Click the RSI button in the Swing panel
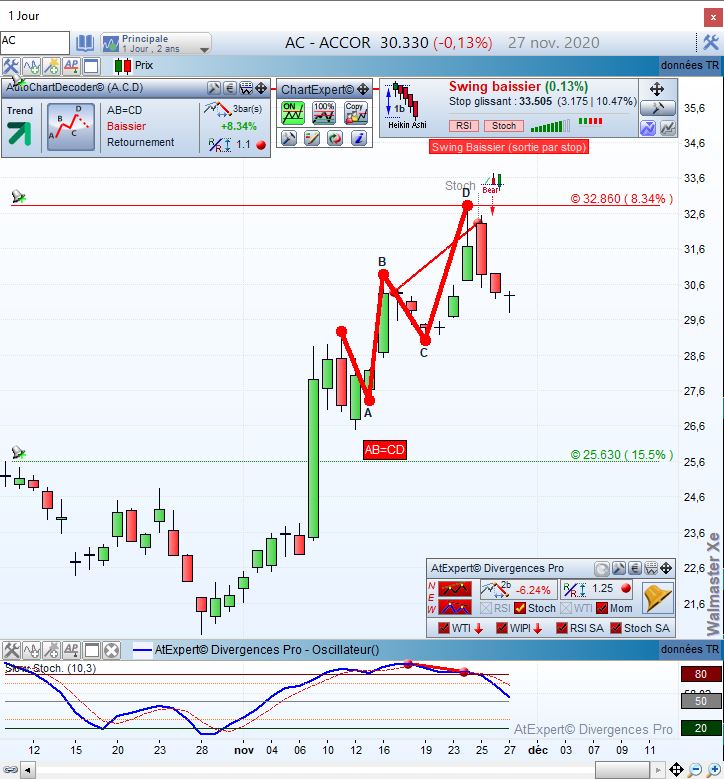Image resolution: width=724 pixels, height=779 pixels. click(464, 126)
